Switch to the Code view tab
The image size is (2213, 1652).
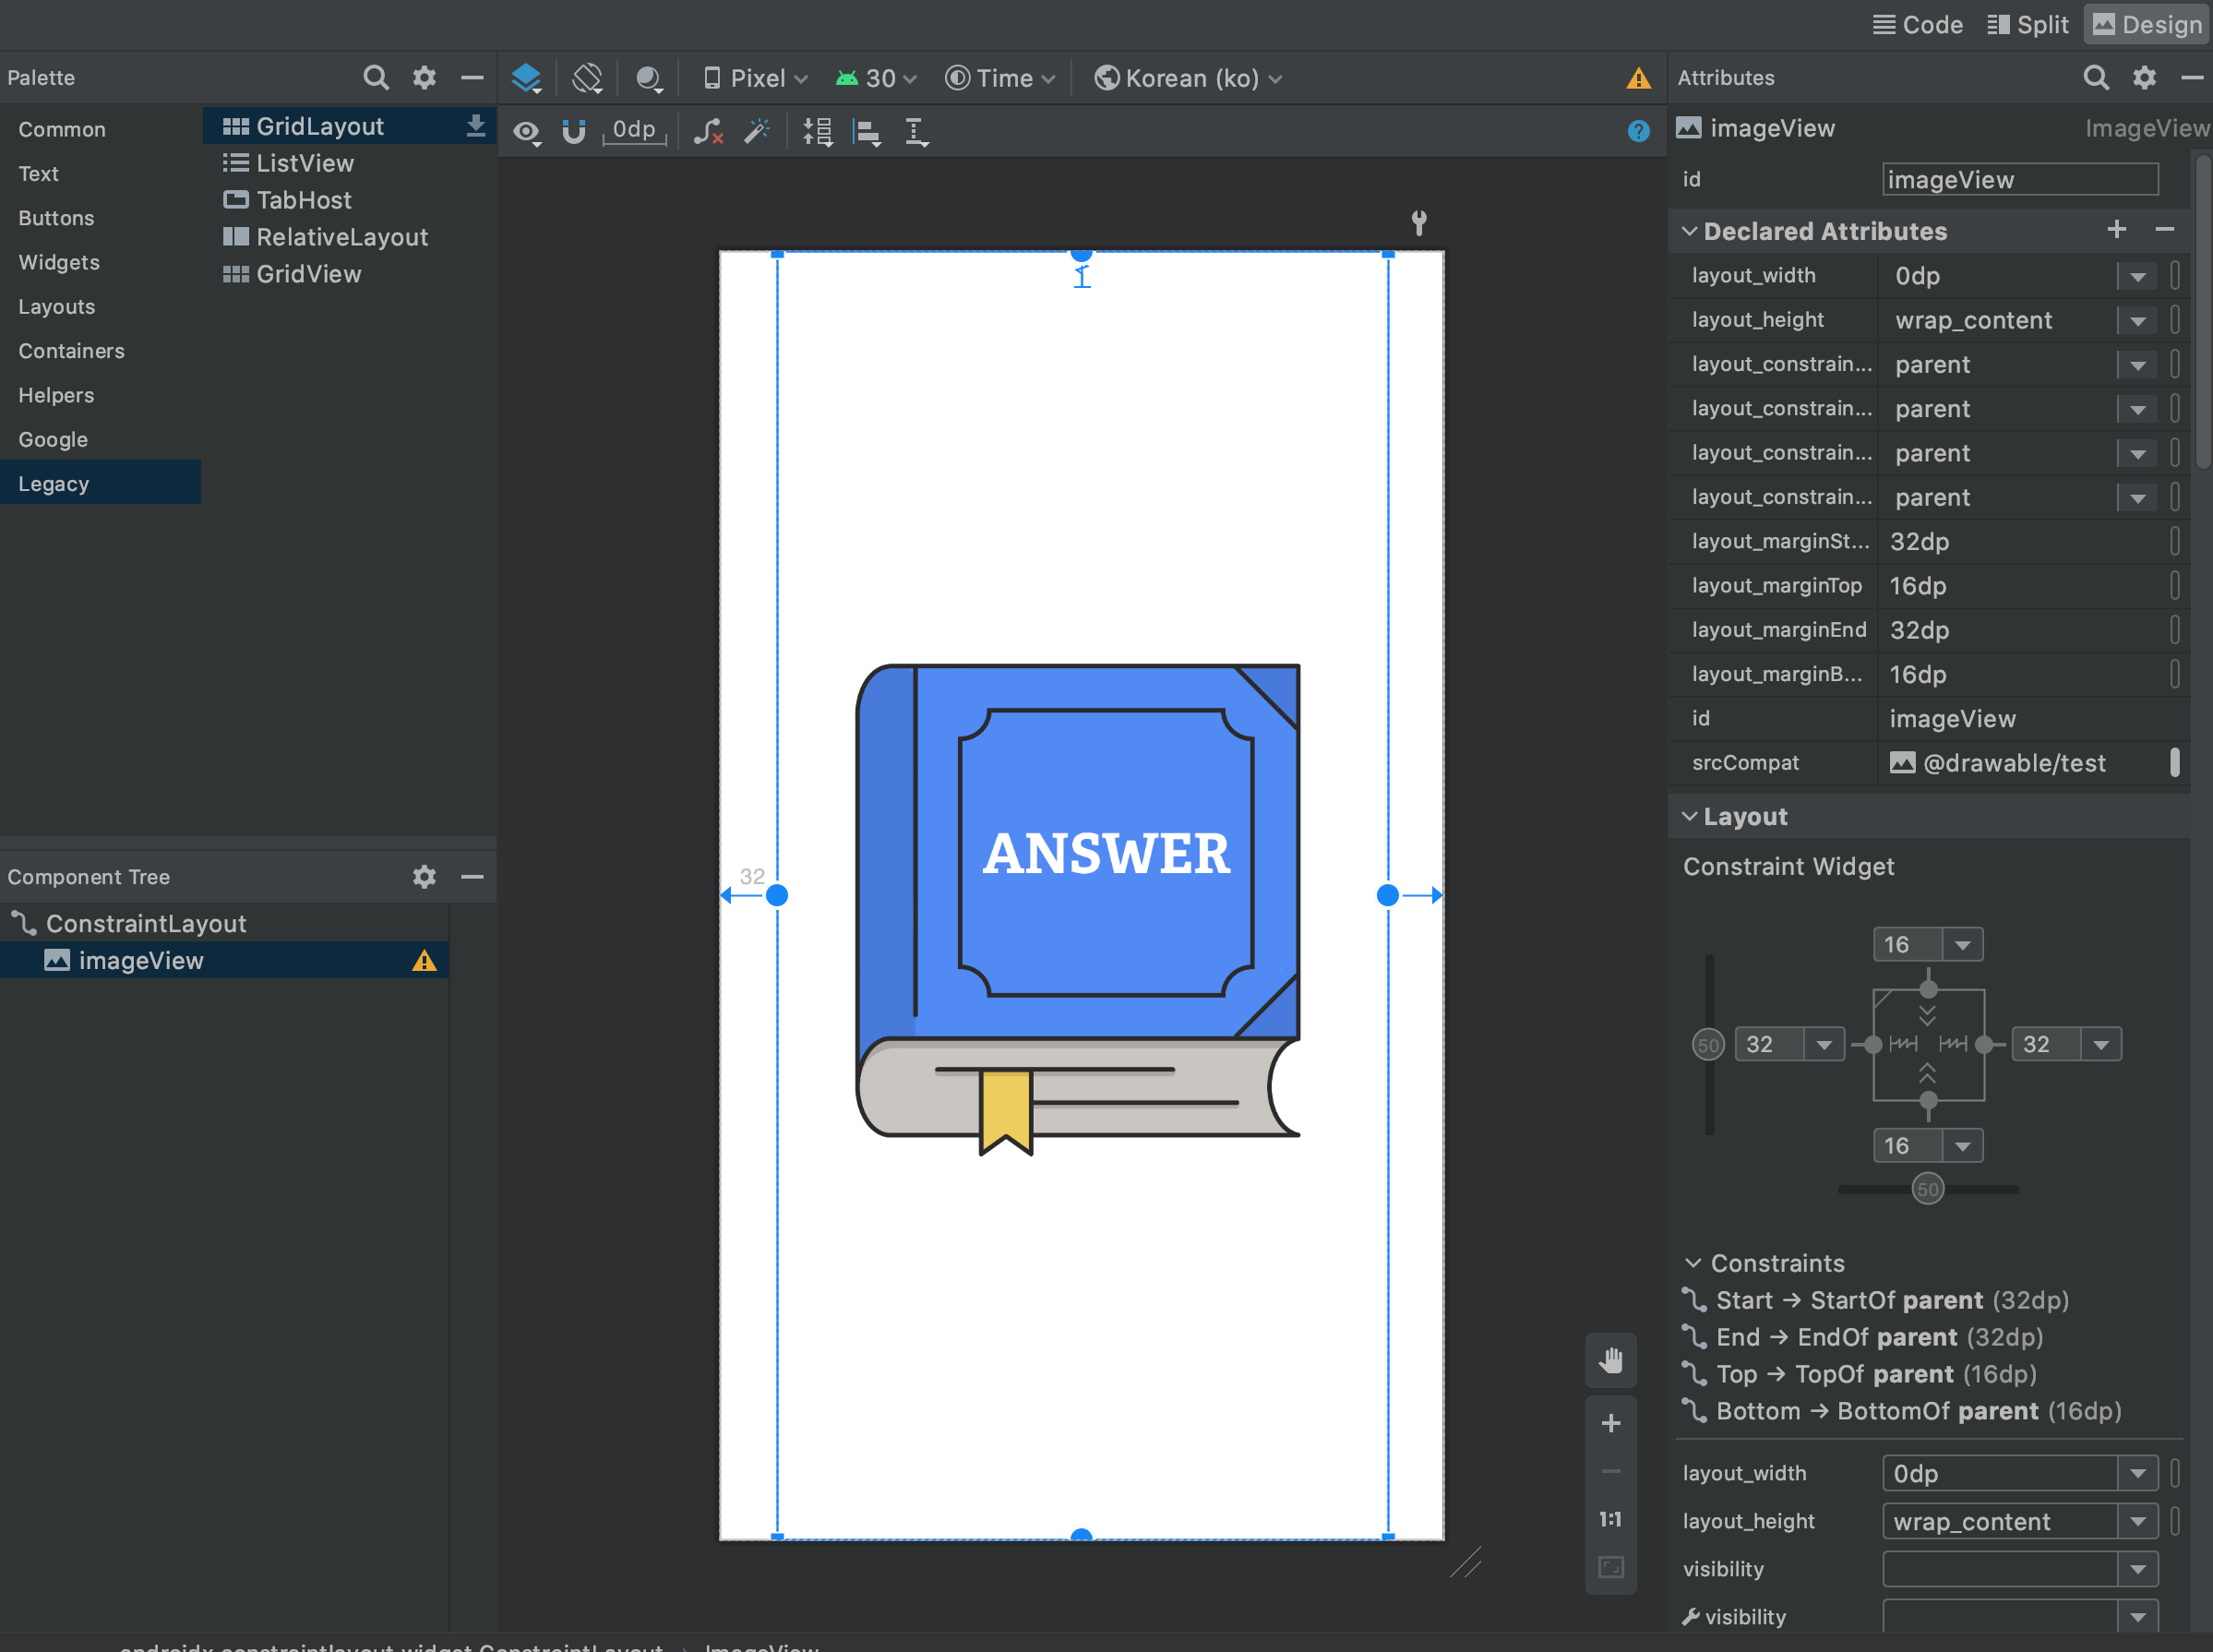(1917, 24)
